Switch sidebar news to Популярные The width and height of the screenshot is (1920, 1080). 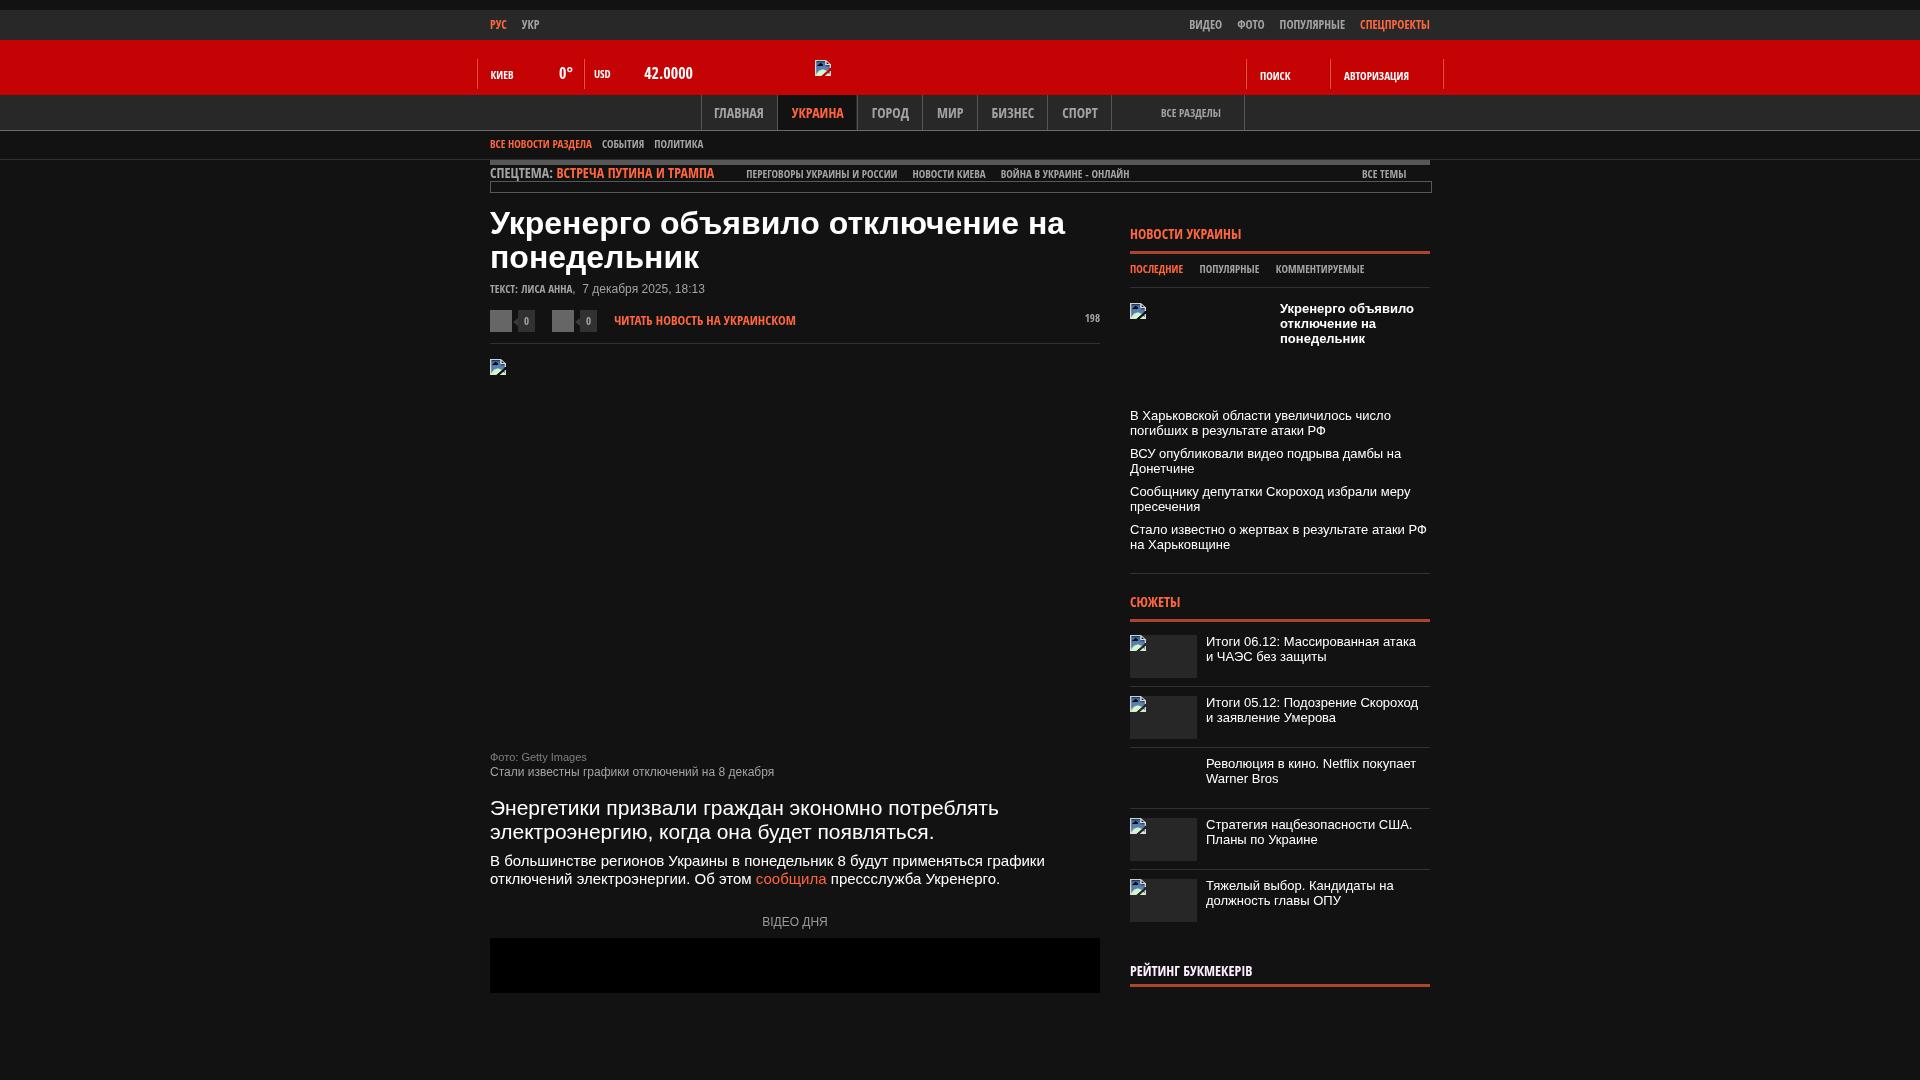tap(1229, 269)
